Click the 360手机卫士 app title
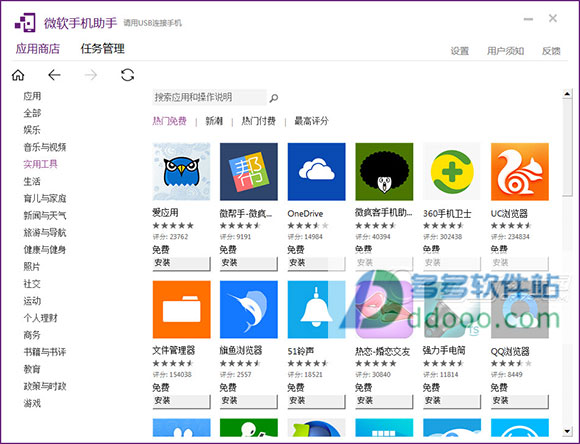Viewport: 580px width, 444px height. [447, 213]
